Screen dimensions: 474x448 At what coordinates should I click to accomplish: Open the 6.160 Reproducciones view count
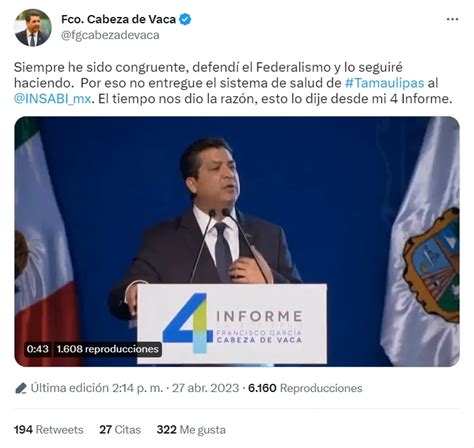tap(305, 388)
